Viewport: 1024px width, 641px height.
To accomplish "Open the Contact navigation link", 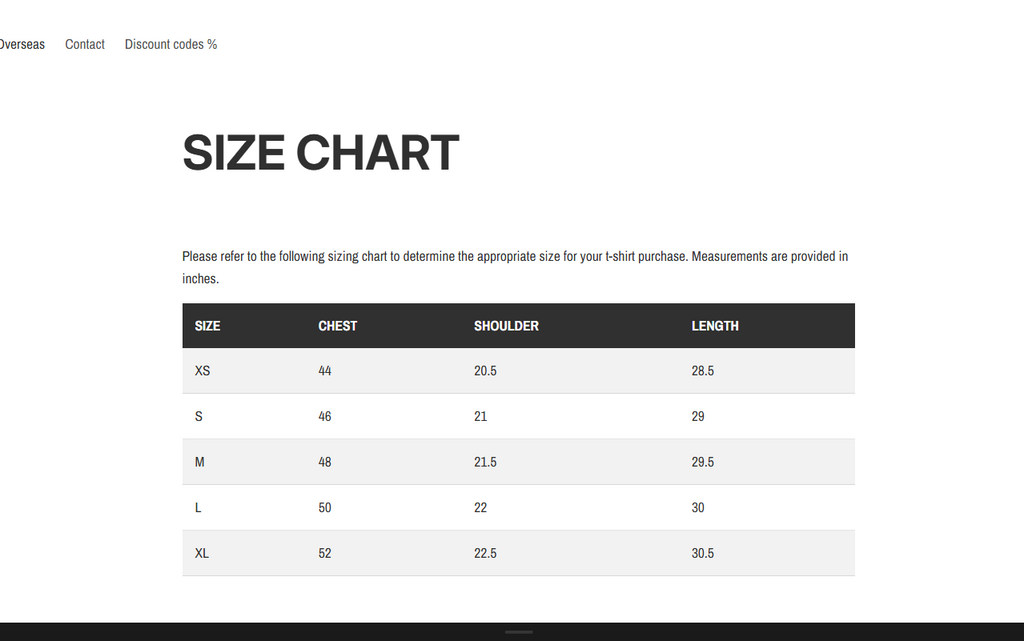I will tap(85, 44).
